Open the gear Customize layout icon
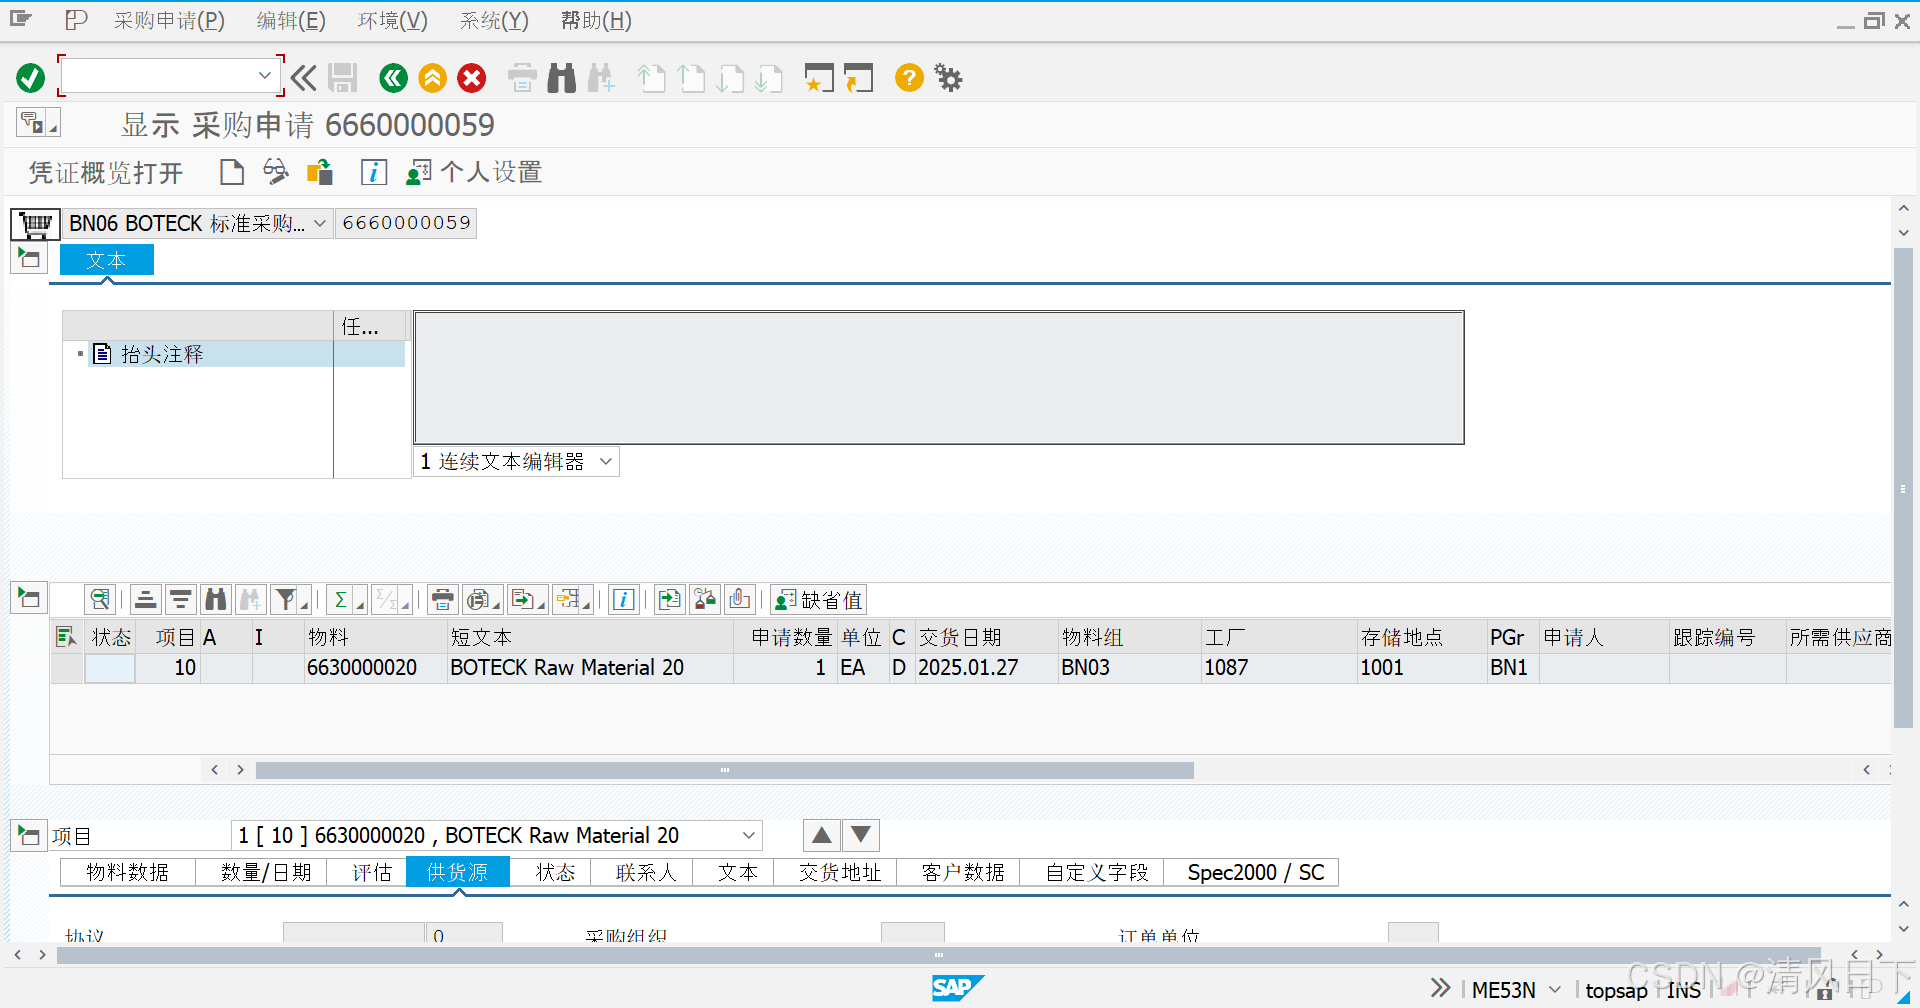The width and height of the screenshot is (1920, 1008). pos(948,78)
